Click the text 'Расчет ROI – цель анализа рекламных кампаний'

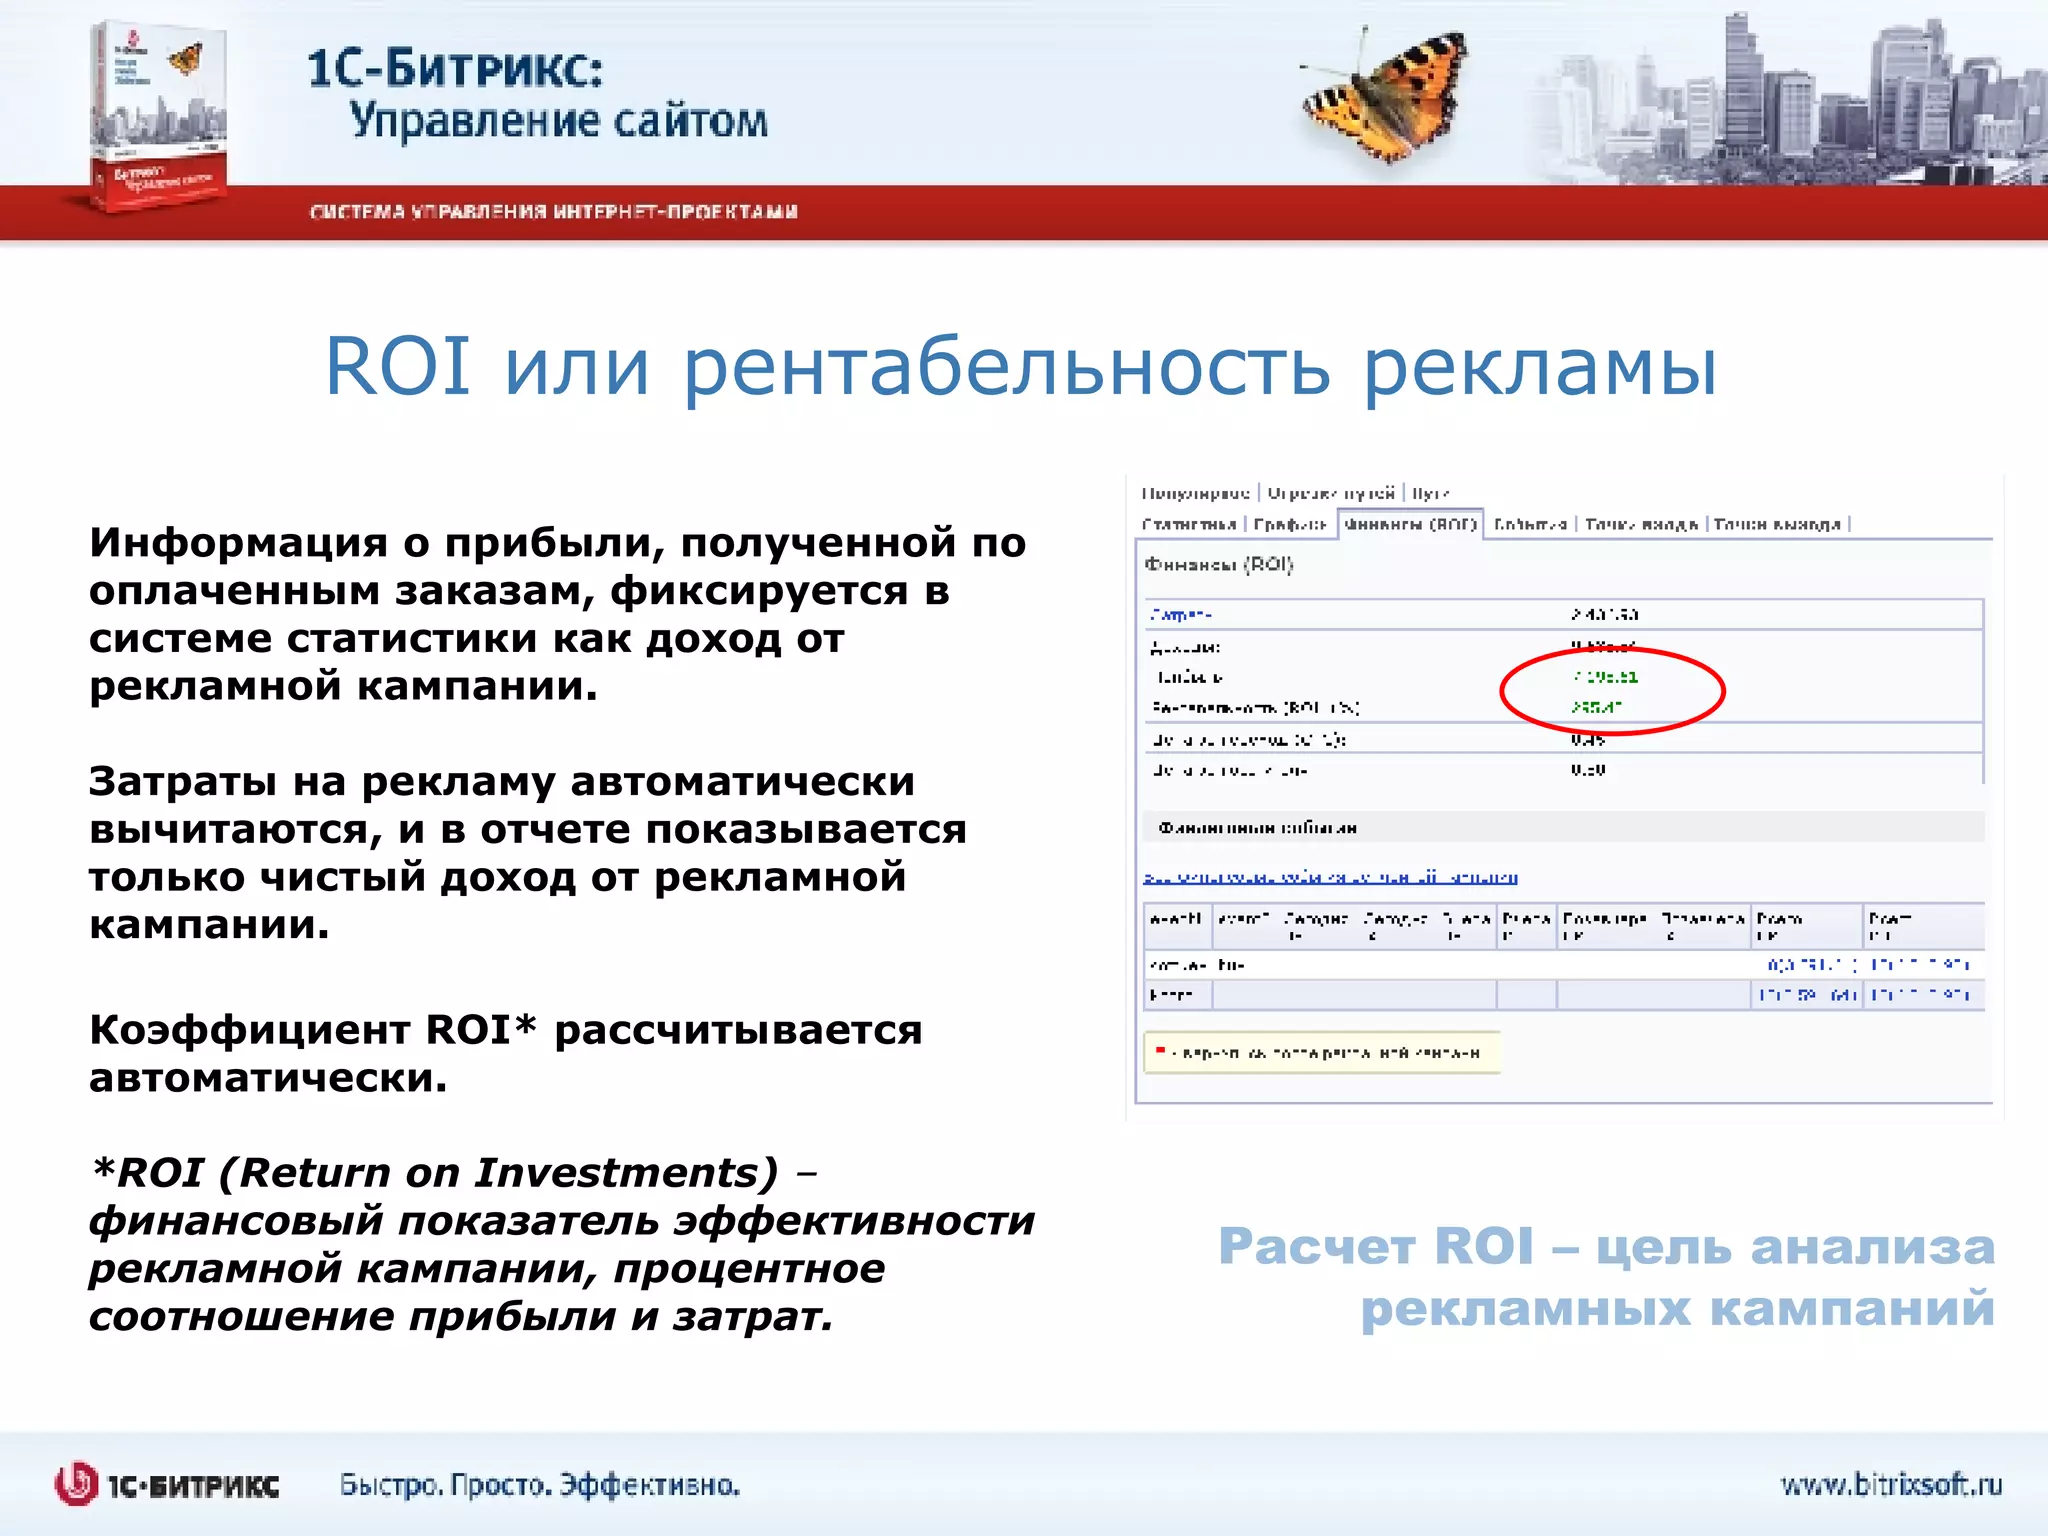click(1606, 1277)
